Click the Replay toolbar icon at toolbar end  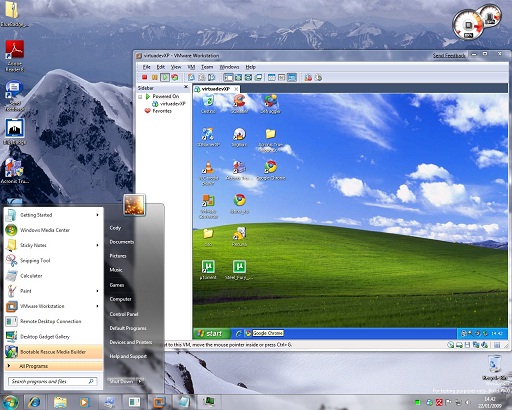pos(318,77)
